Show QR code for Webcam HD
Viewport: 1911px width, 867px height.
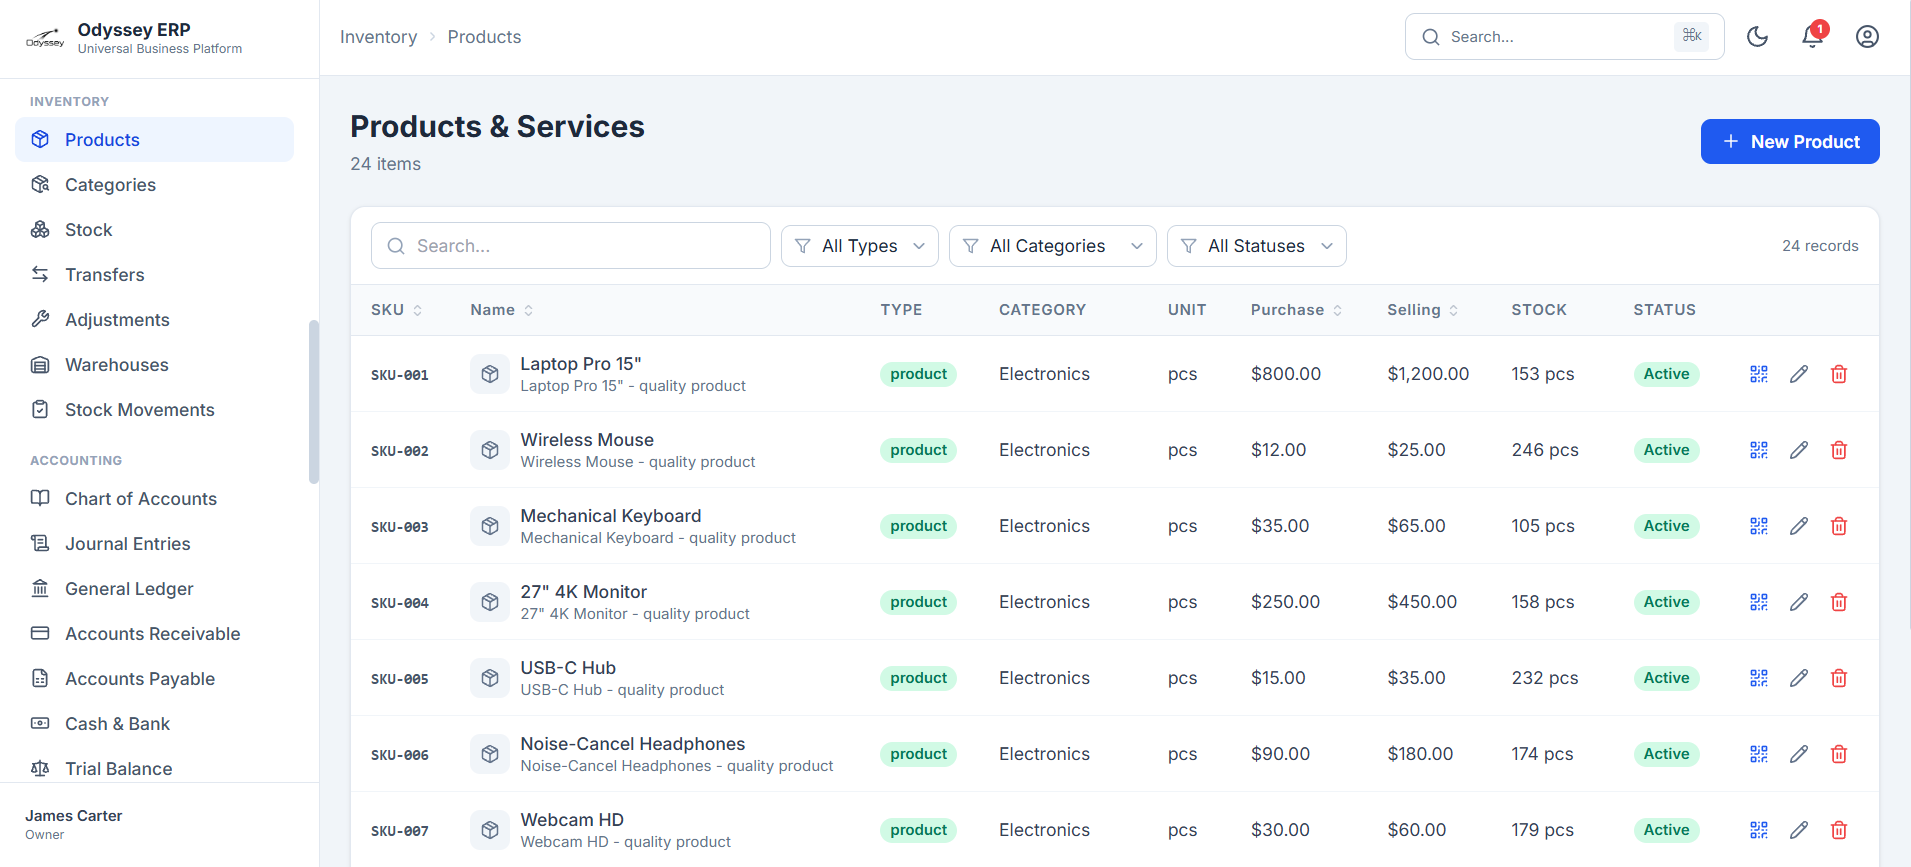point(1759,830)
